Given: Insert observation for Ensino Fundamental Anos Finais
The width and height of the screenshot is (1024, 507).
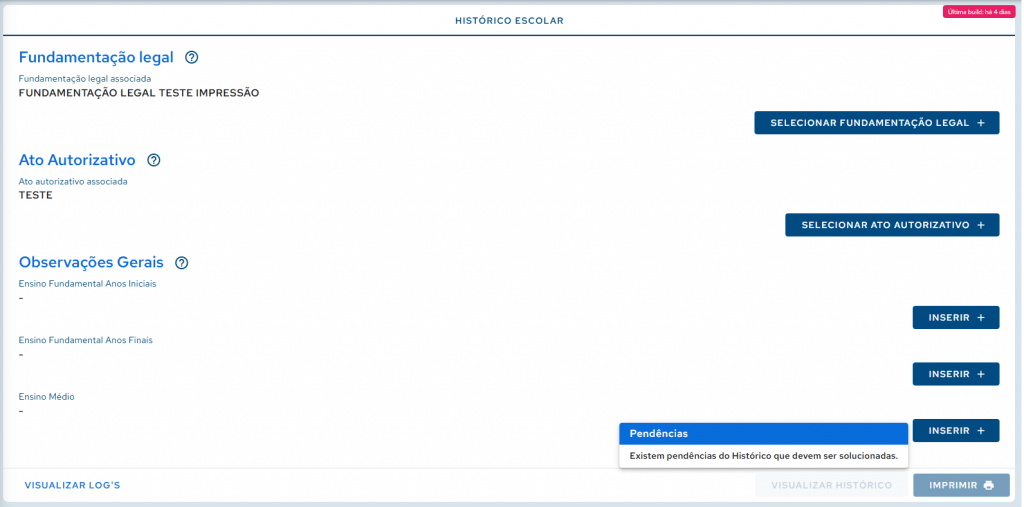Looking at the screenshot, I should [955, 374].
